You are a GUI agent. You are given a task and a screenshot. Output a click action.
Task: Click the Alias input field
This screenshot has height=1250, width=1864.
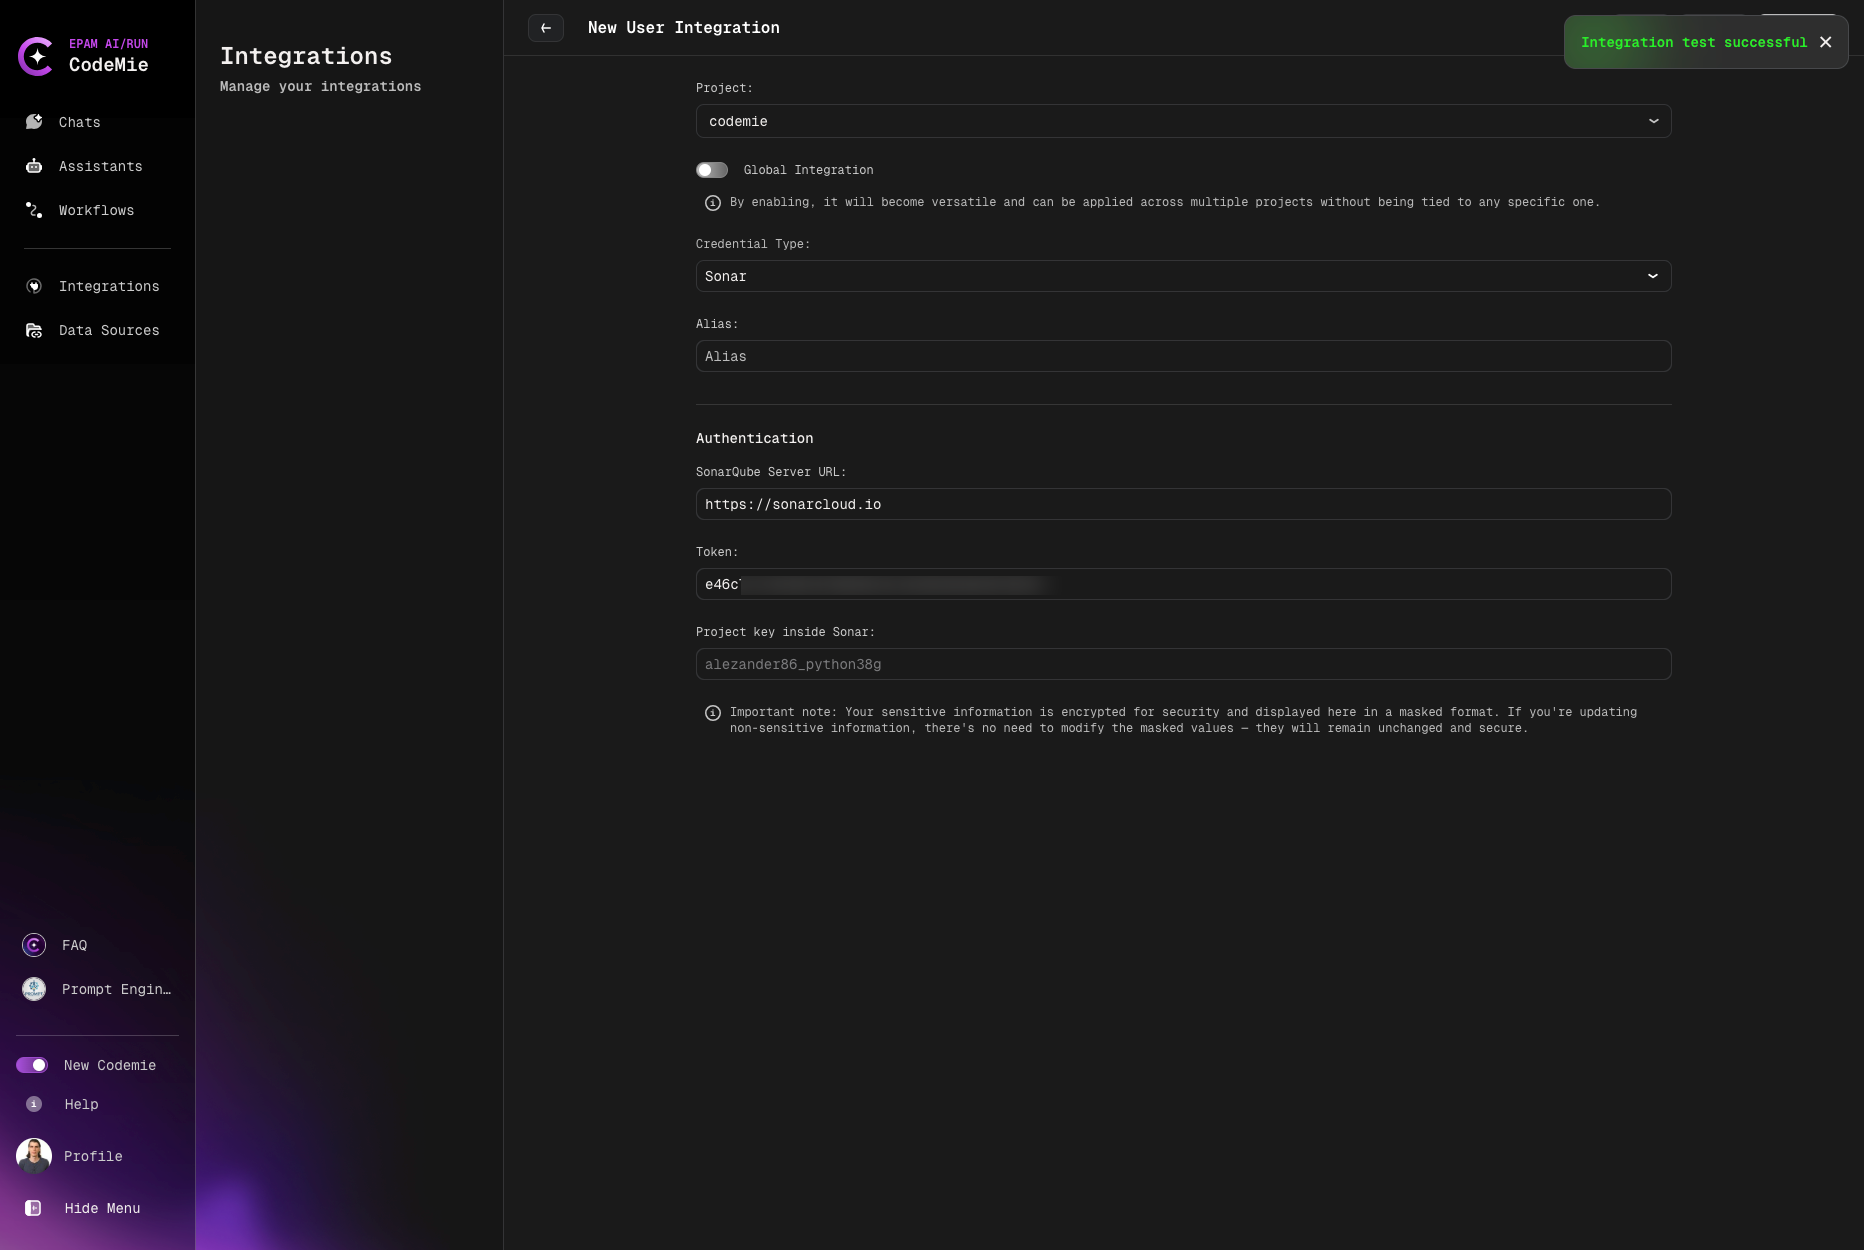tap(1182, 356)
